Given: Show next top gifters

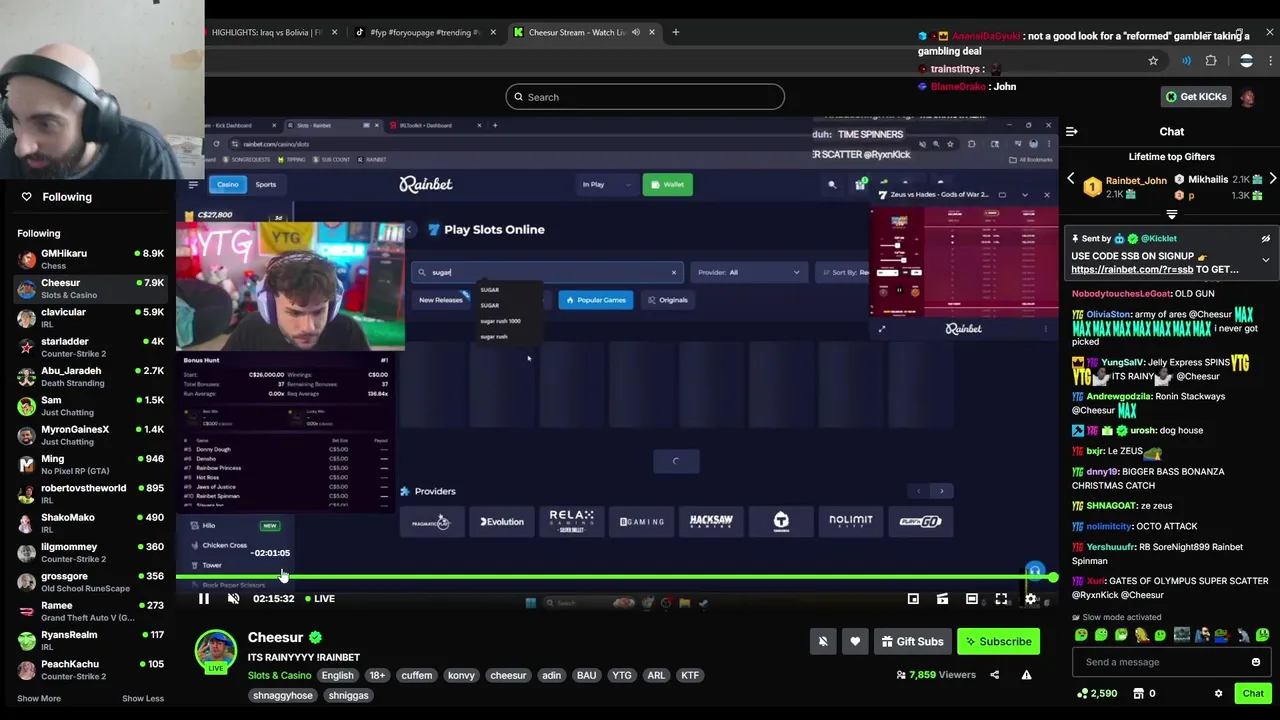Looking at the screenshot, I should 1272,179.
